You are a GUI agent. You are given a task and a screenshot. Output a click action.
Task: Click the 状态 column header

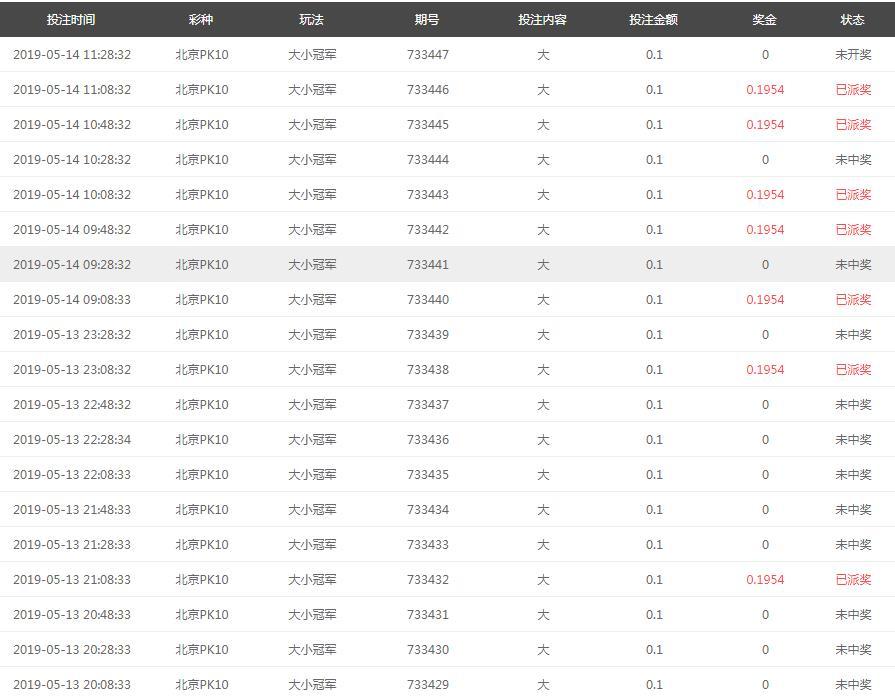(853, 20)
